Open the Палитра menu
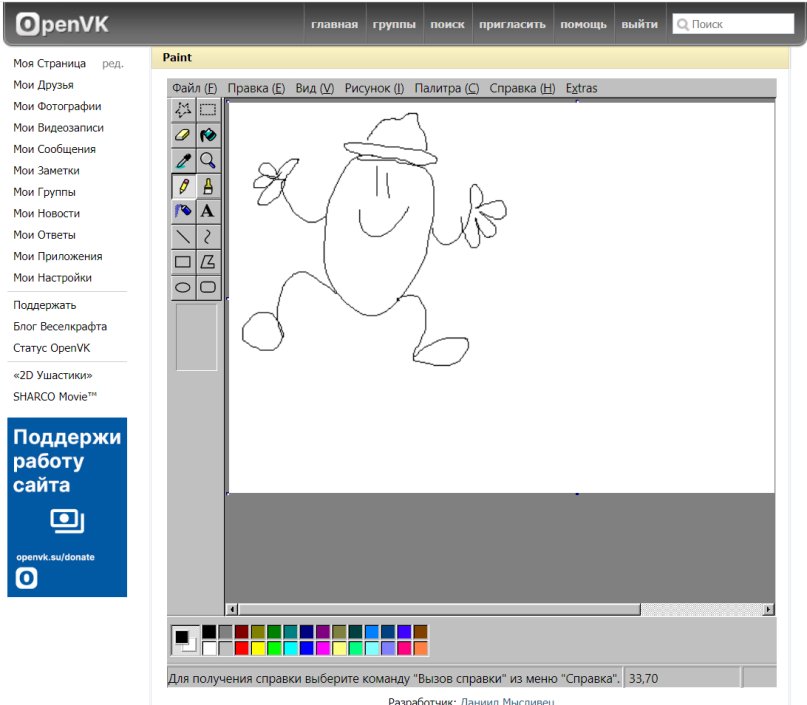This screenshot has height=705, width=807. pos(446,88)
